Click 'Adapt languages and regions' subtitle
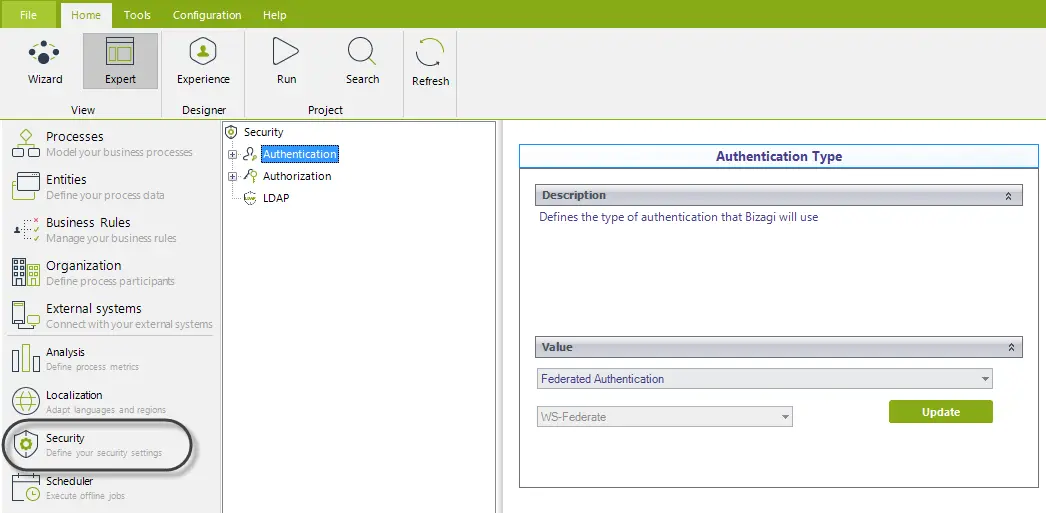This screenshot has width=1046, height=513. click(106, 410)
